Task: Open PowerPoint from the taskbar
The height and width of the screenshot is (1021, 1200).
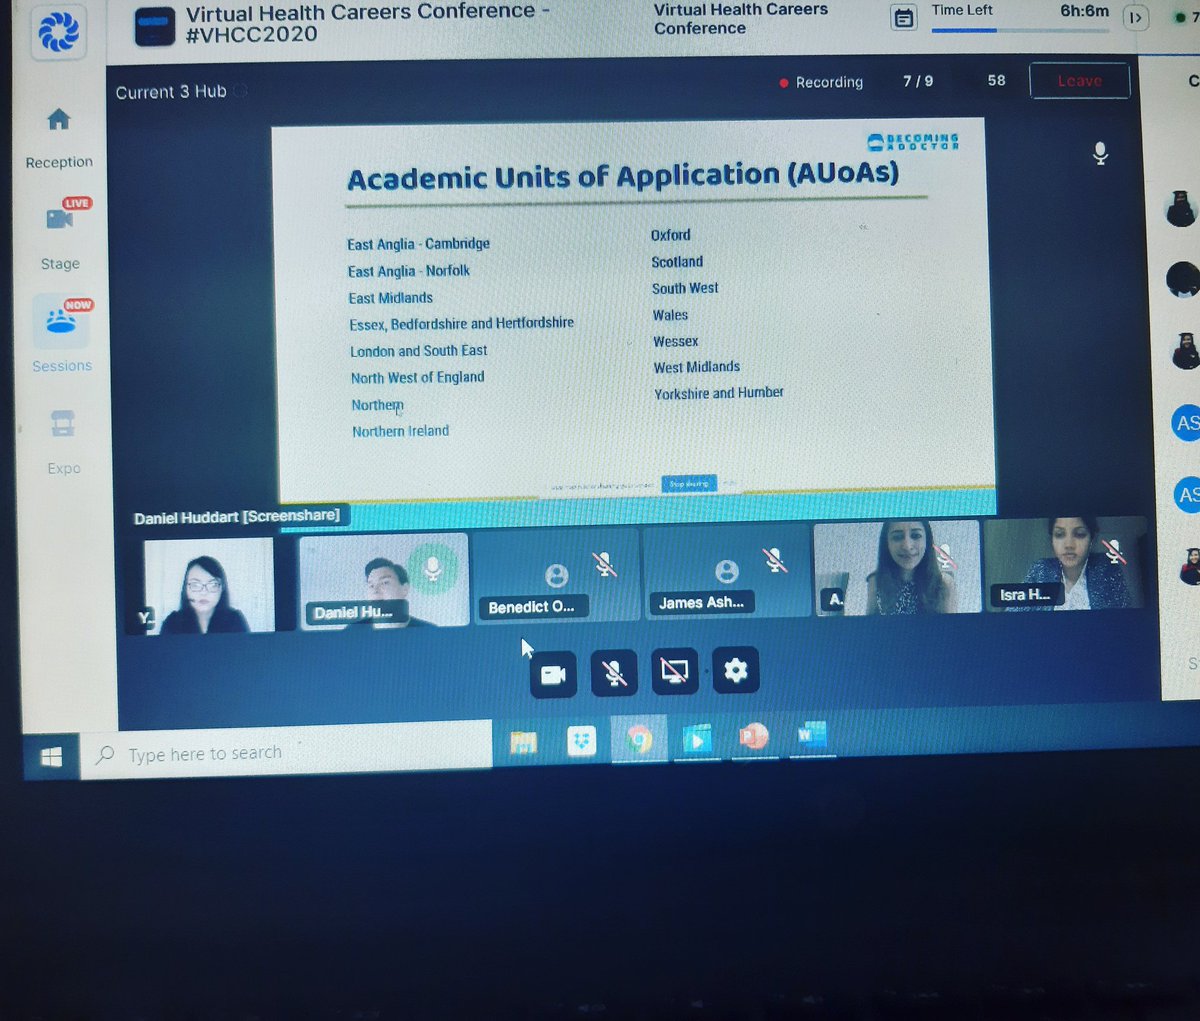Action: pos(753,736)
